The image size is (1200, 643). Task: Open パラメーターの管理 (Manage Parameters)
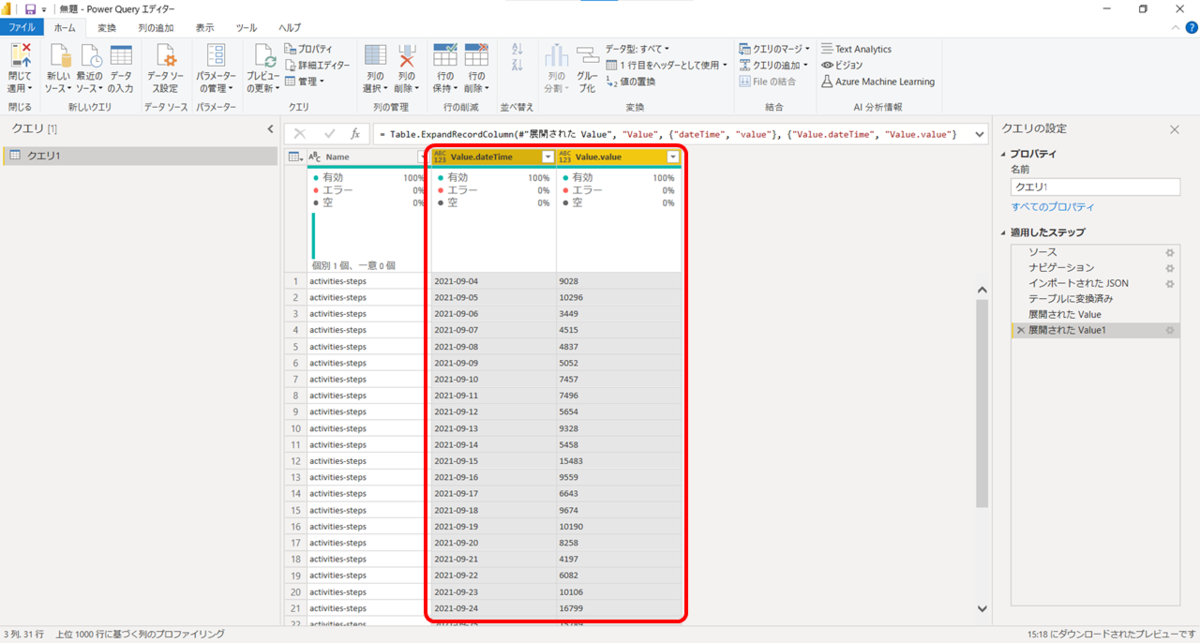(x=216, y=69)
